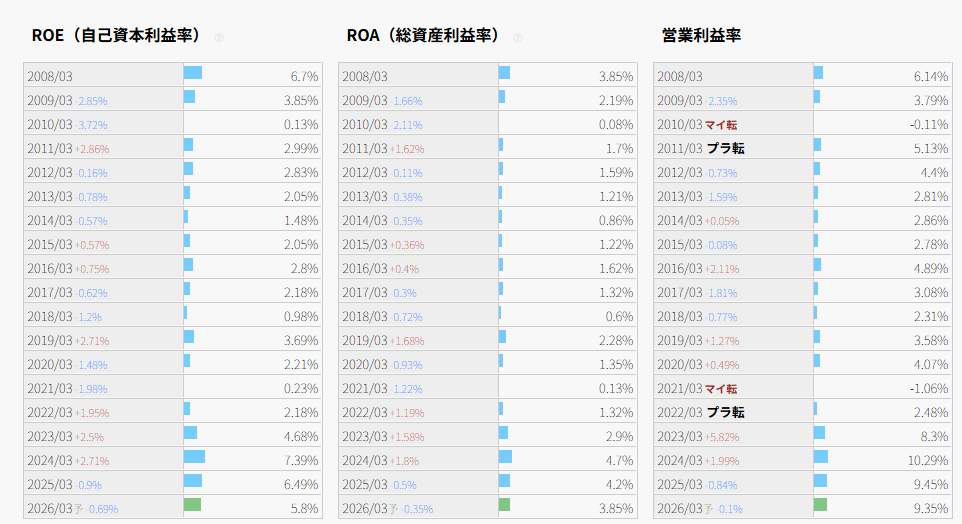Select ROA value 2.28% for 2019/03
This screenshot has height=524, width=962.
click(616, 341)
